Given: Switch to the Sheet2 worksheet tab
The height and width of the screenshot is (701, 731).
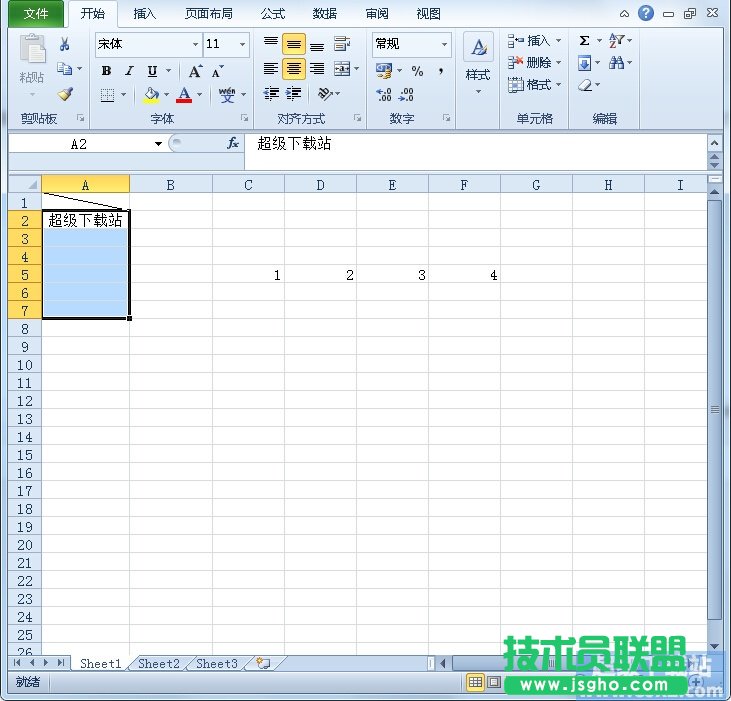Looking at the screenshot, I should coord(159,664).
